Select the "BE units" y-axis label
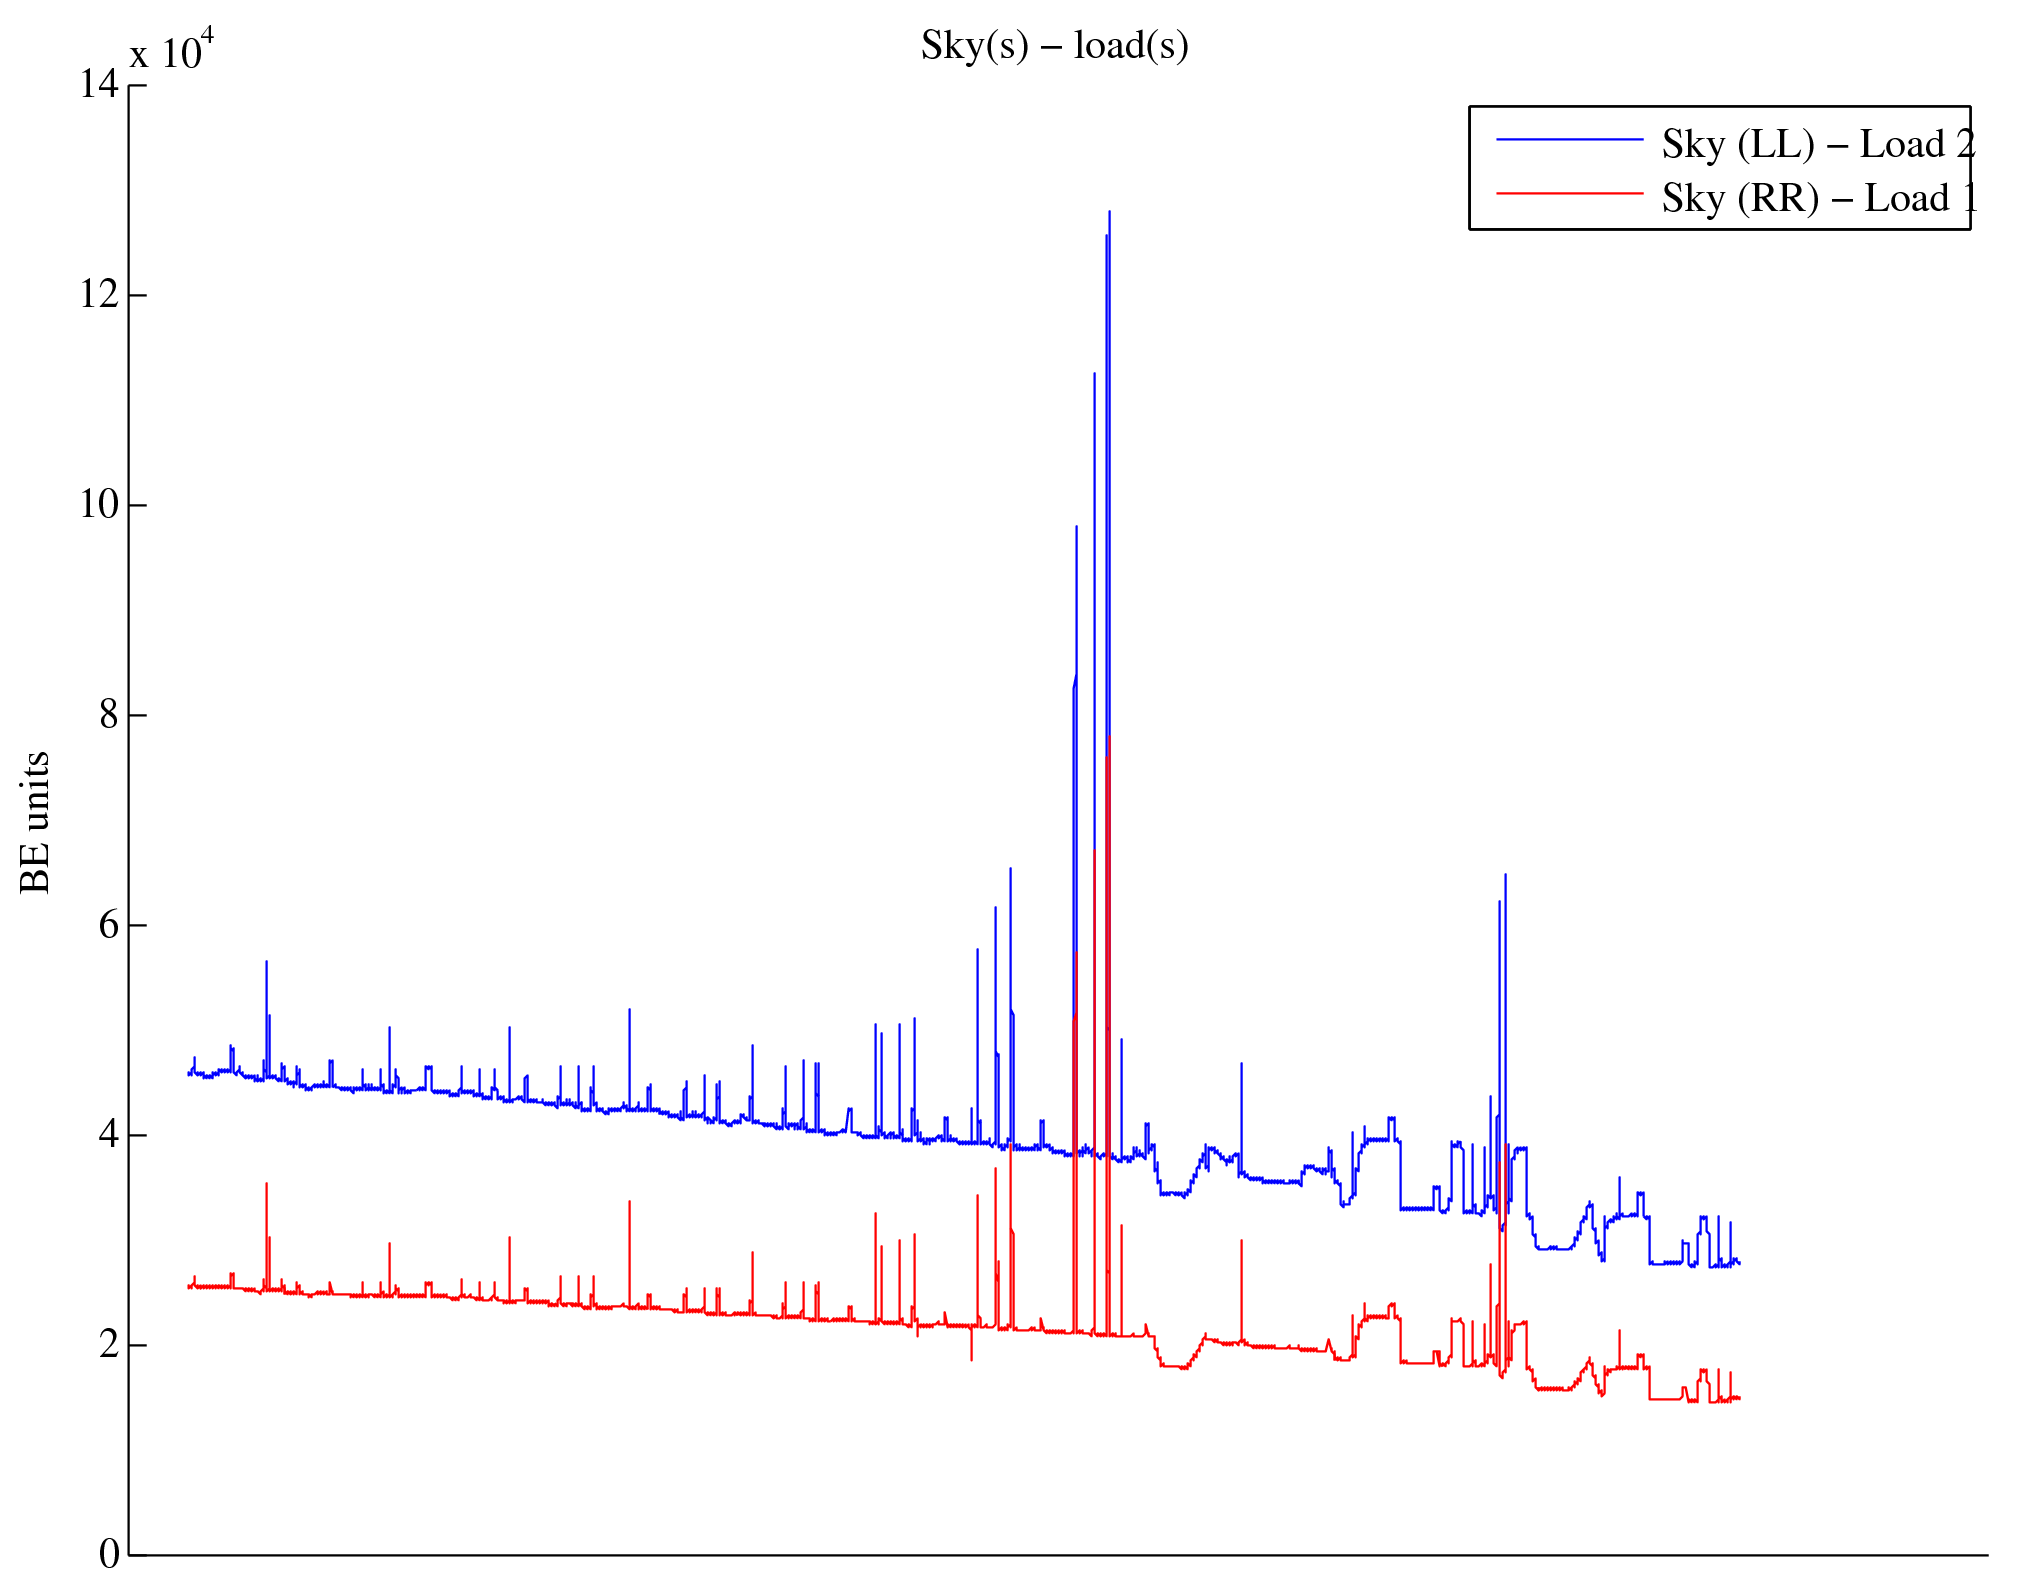Viewport: 2017px width, 1592px height. click(x=35, y=822)
